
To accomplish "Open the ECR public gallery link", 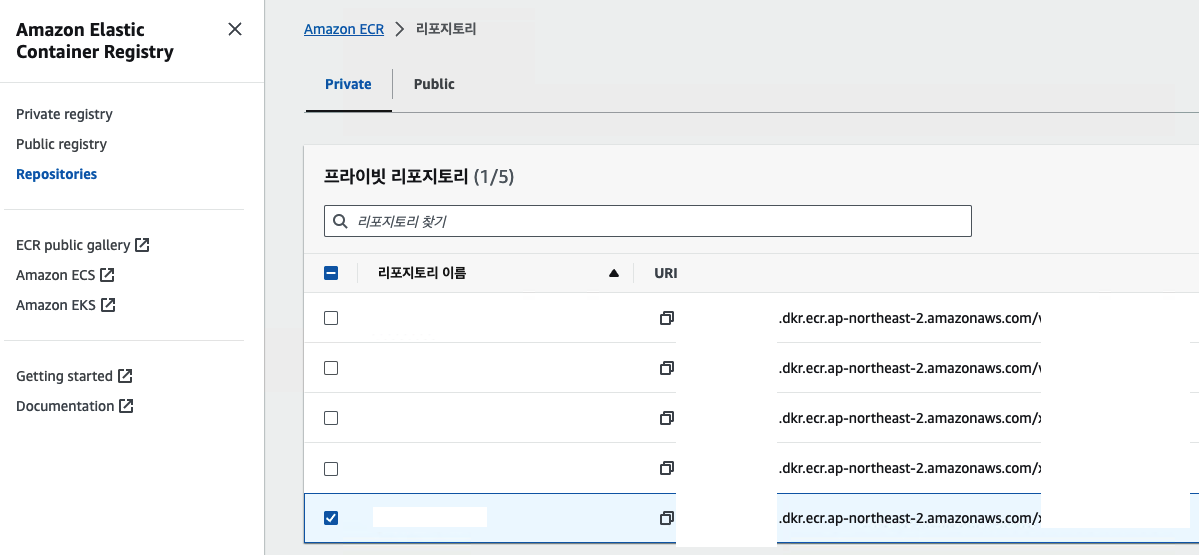I will tap(73, 245).
